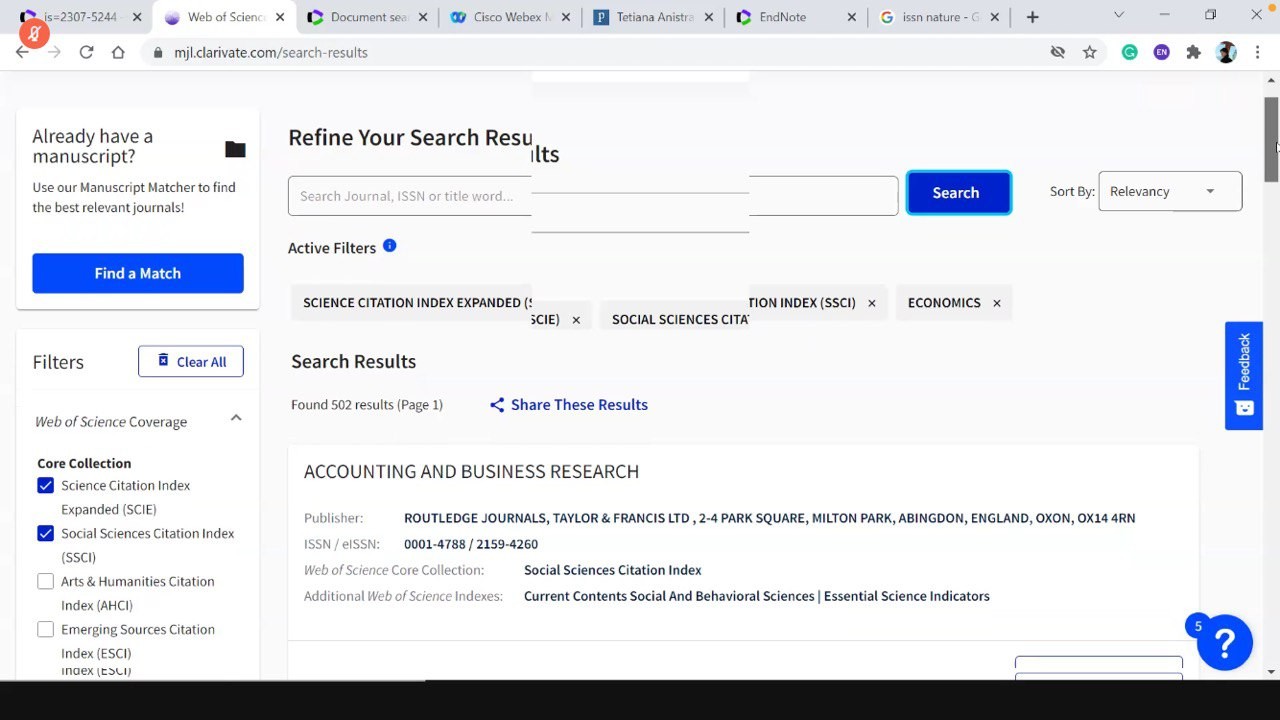Click the 'Social Sciences Citation Index' collection value

point(613,570)
